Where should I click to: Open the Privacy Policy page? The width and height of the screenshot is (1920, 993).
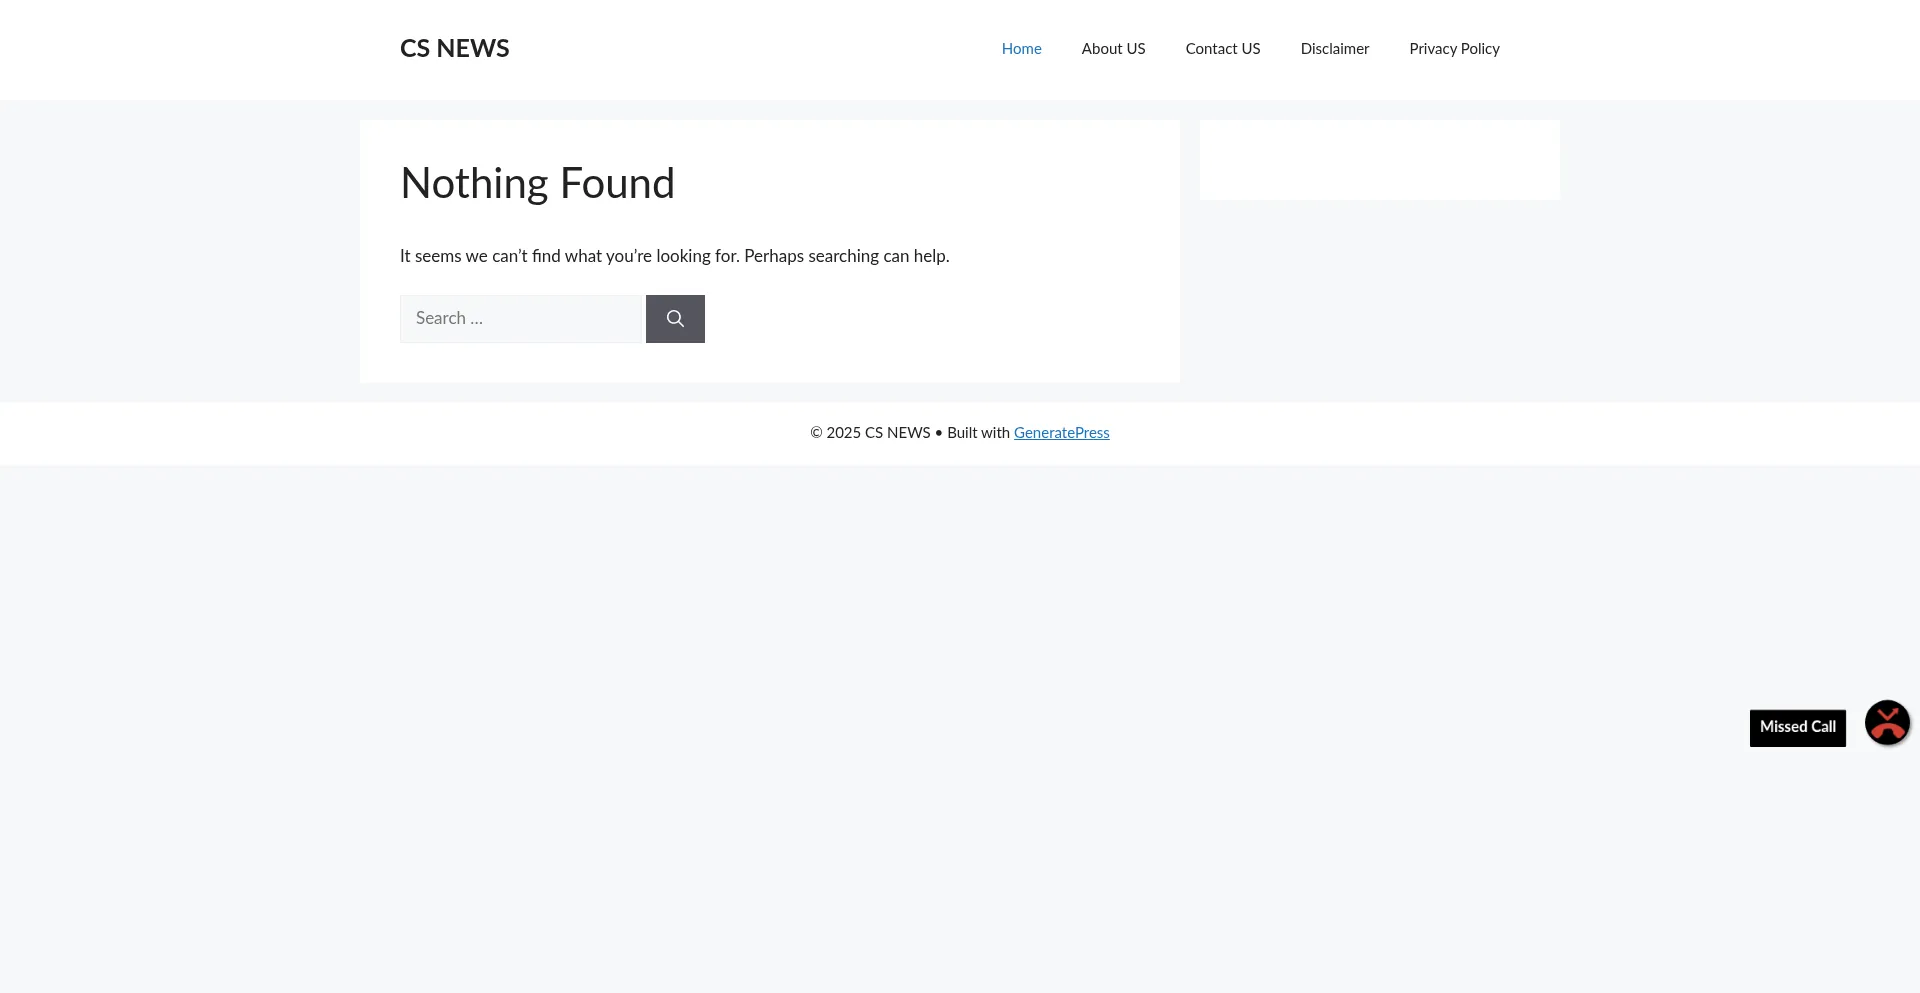tap(1454, 49)
